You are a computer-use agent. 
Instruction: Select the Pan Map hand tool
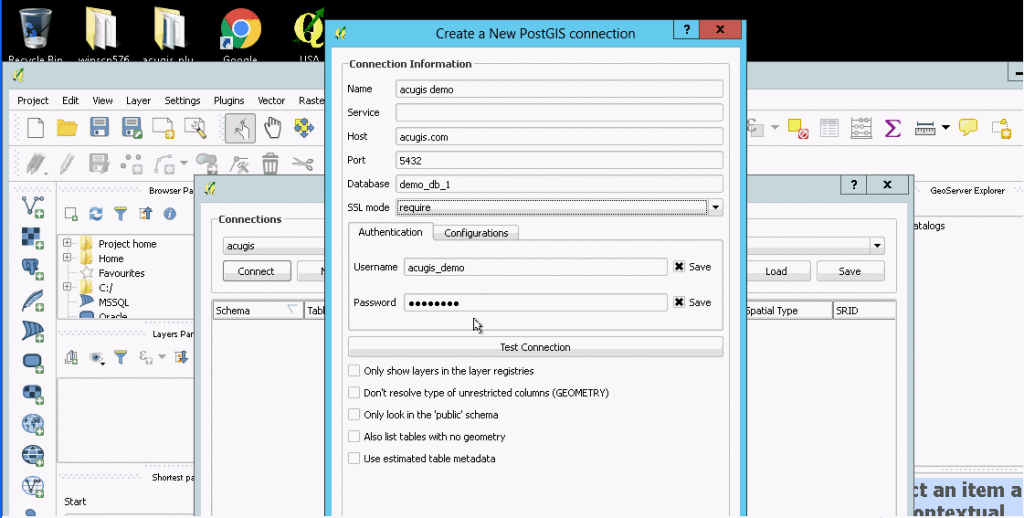pyautogui.click(x=272, y=127)
